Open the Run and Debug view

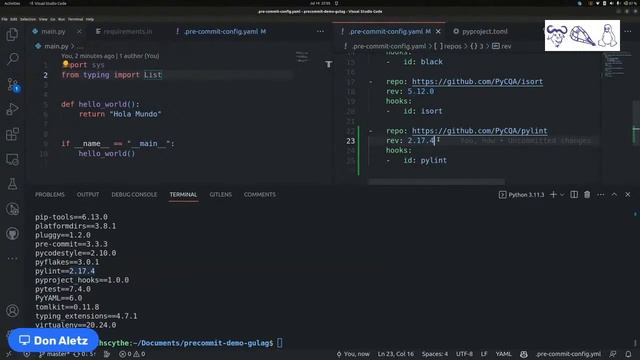pyautogui.click(x=12, y=109)
